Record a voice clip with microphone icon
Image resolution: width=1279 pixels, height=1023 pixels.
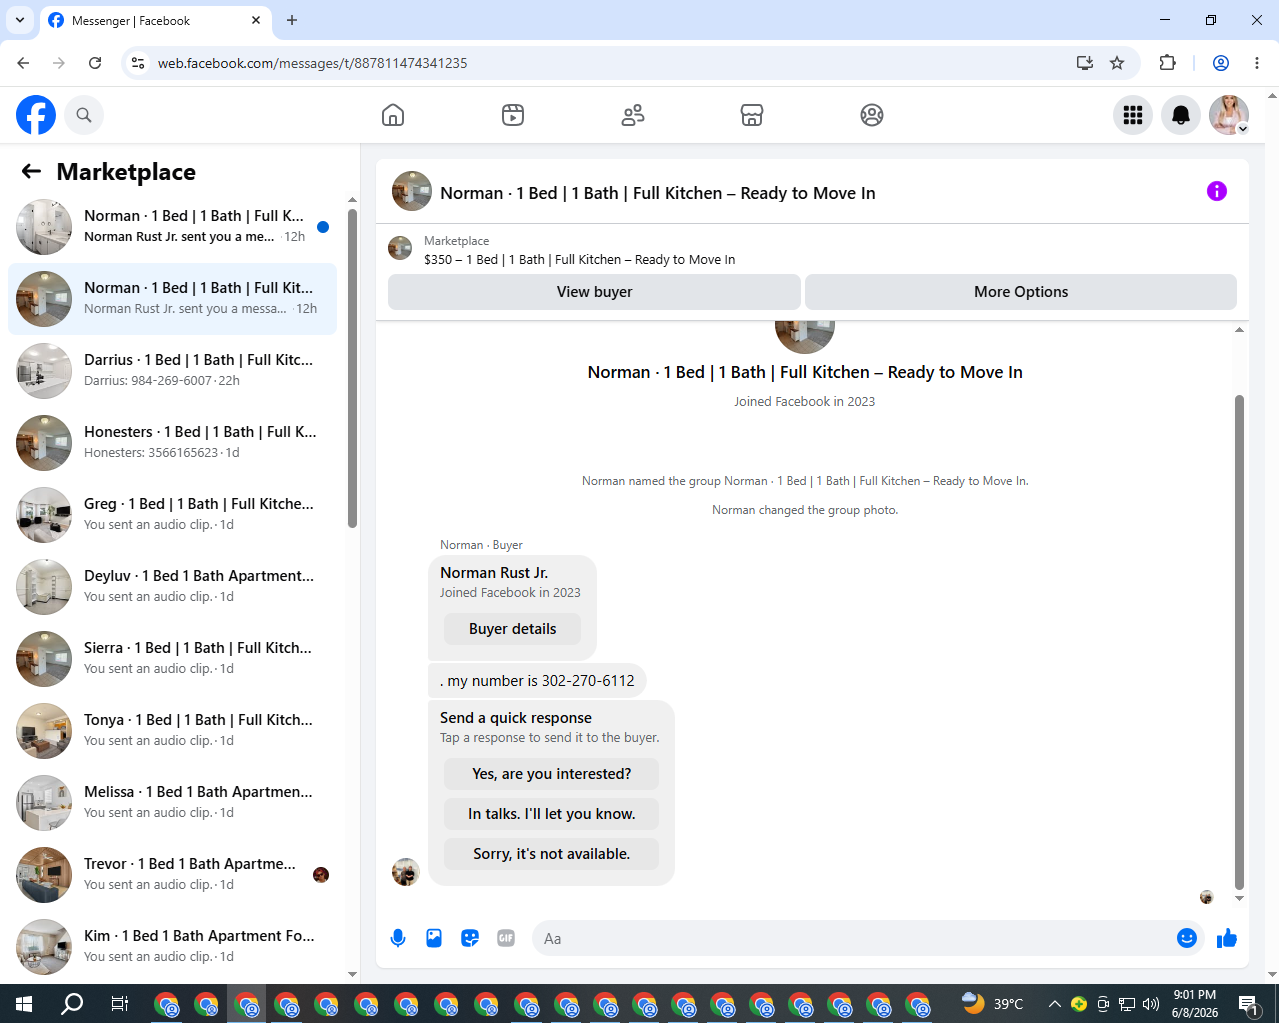coord(398,938)
